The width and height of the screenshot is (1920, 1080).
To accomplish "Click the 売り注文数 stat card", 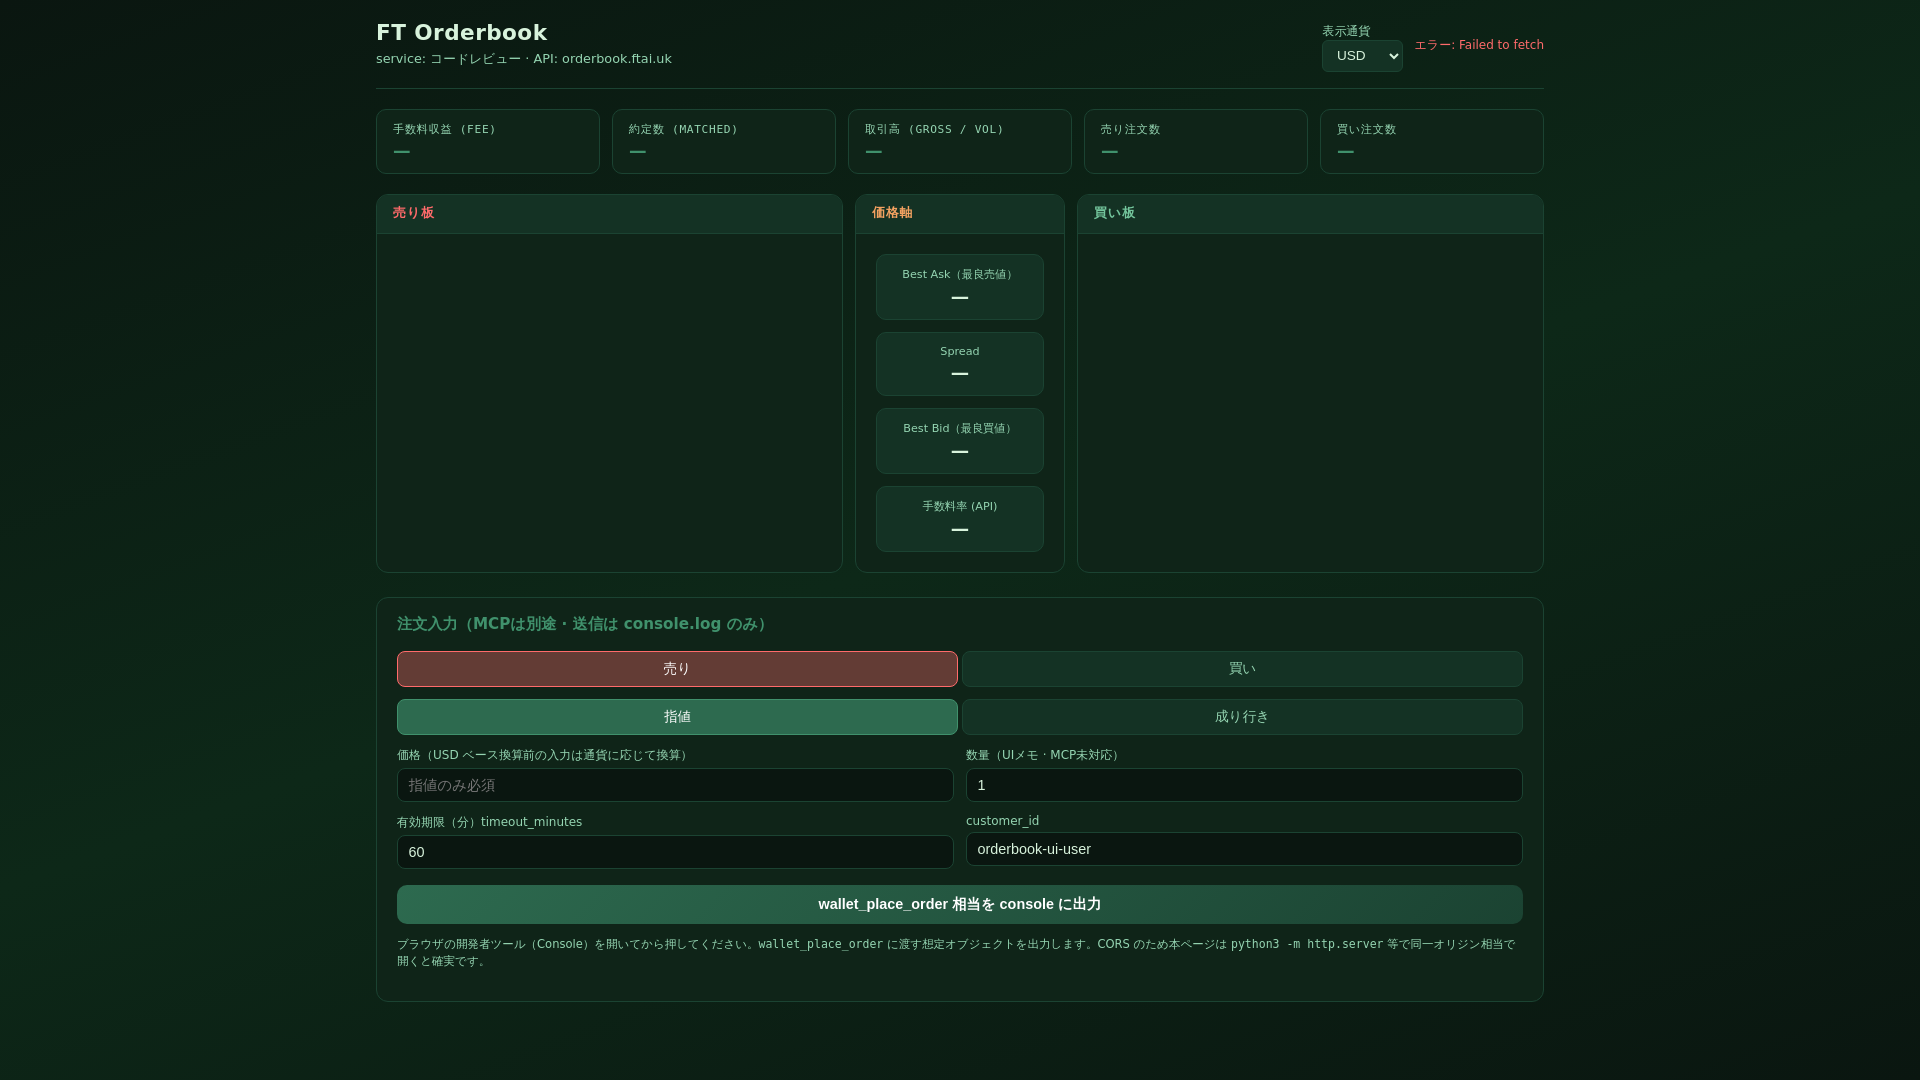I will tap(1196, 141).
